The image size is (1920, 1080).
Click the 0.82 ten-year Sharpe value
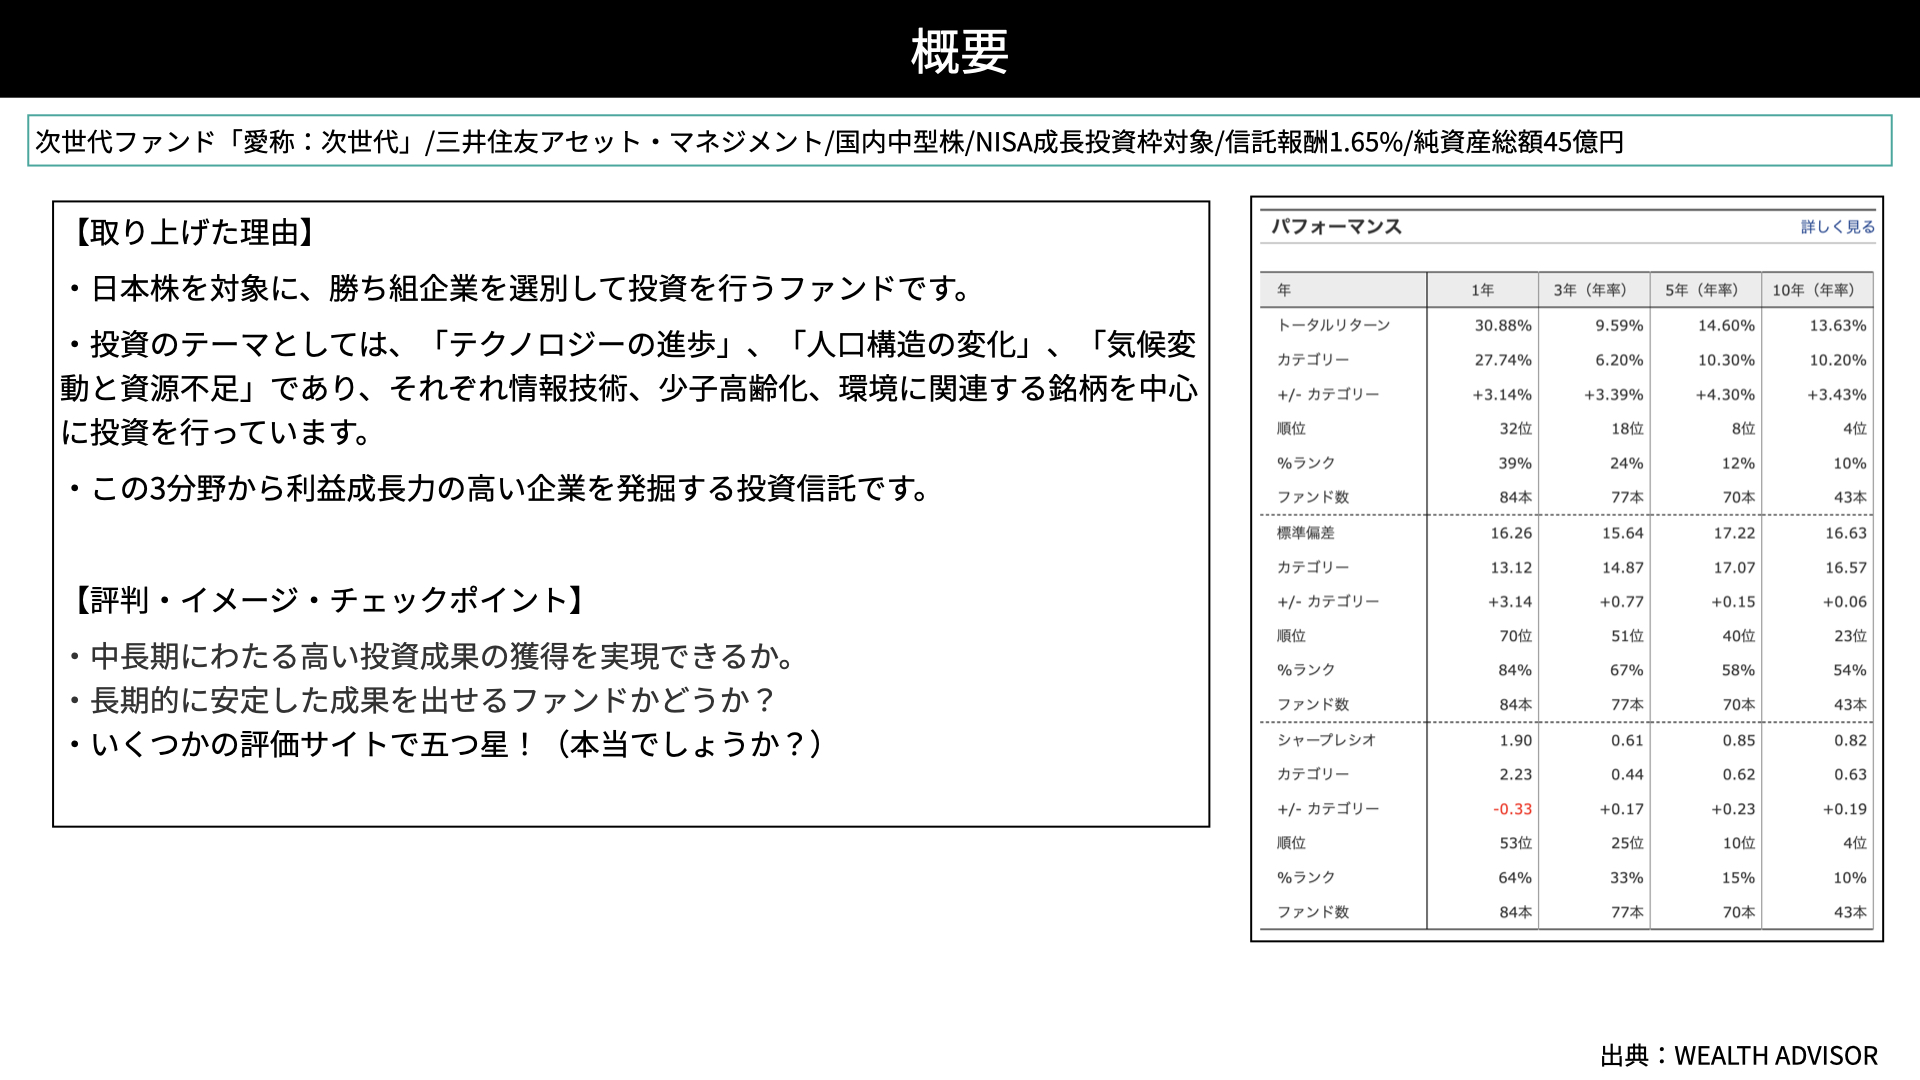pyautogui.click(x=1850, y=740)
